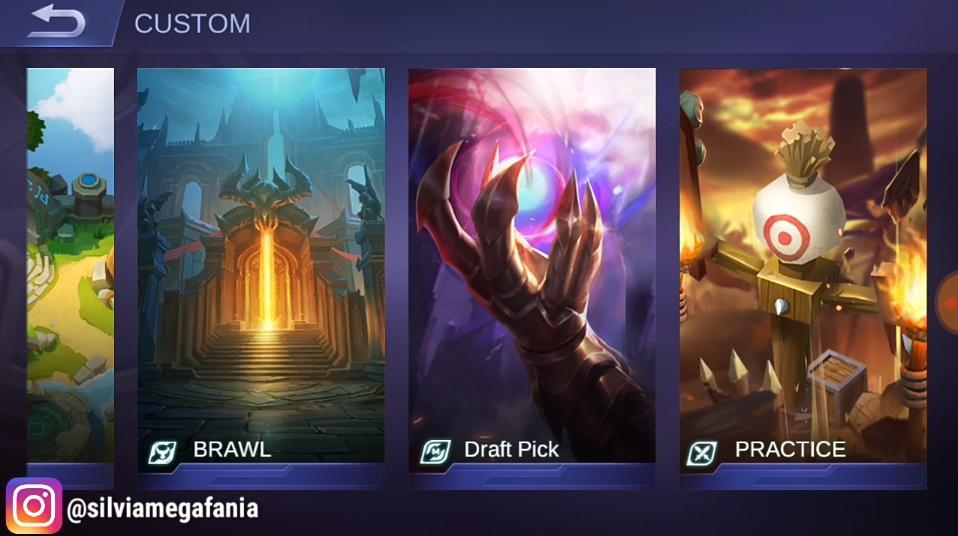Select the Draft Pick mode label
Viewport: 958px width, 536px height.
pyautogui.click(x=511, y=449)
